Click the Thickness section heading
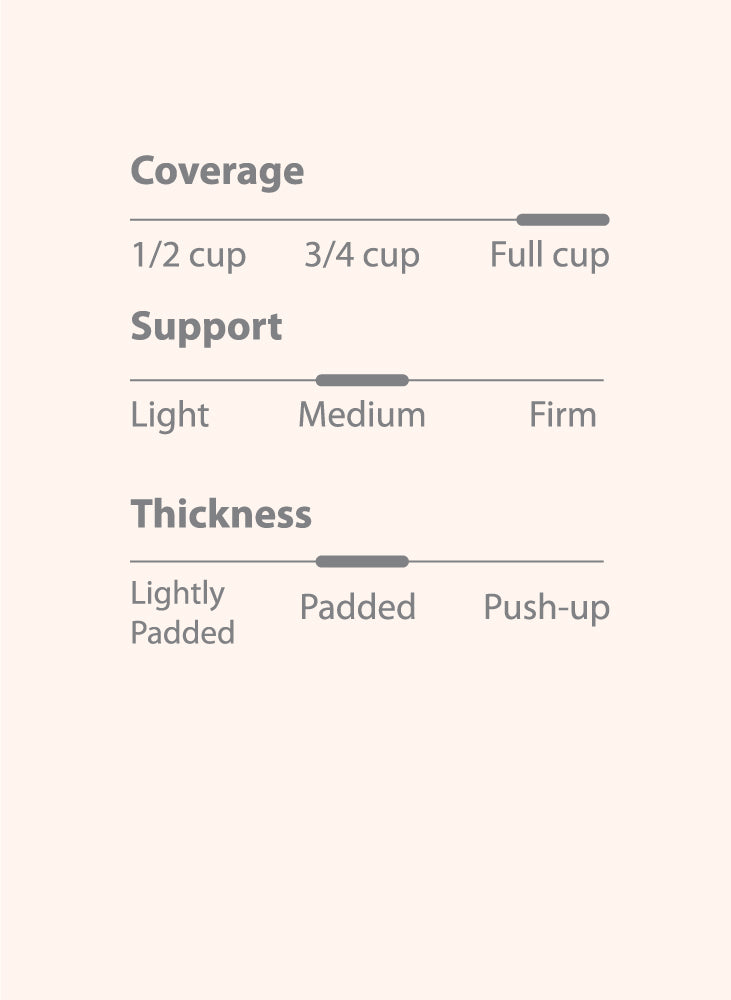The height and width of the screenshot is (1000, 731). coord(221,514)
